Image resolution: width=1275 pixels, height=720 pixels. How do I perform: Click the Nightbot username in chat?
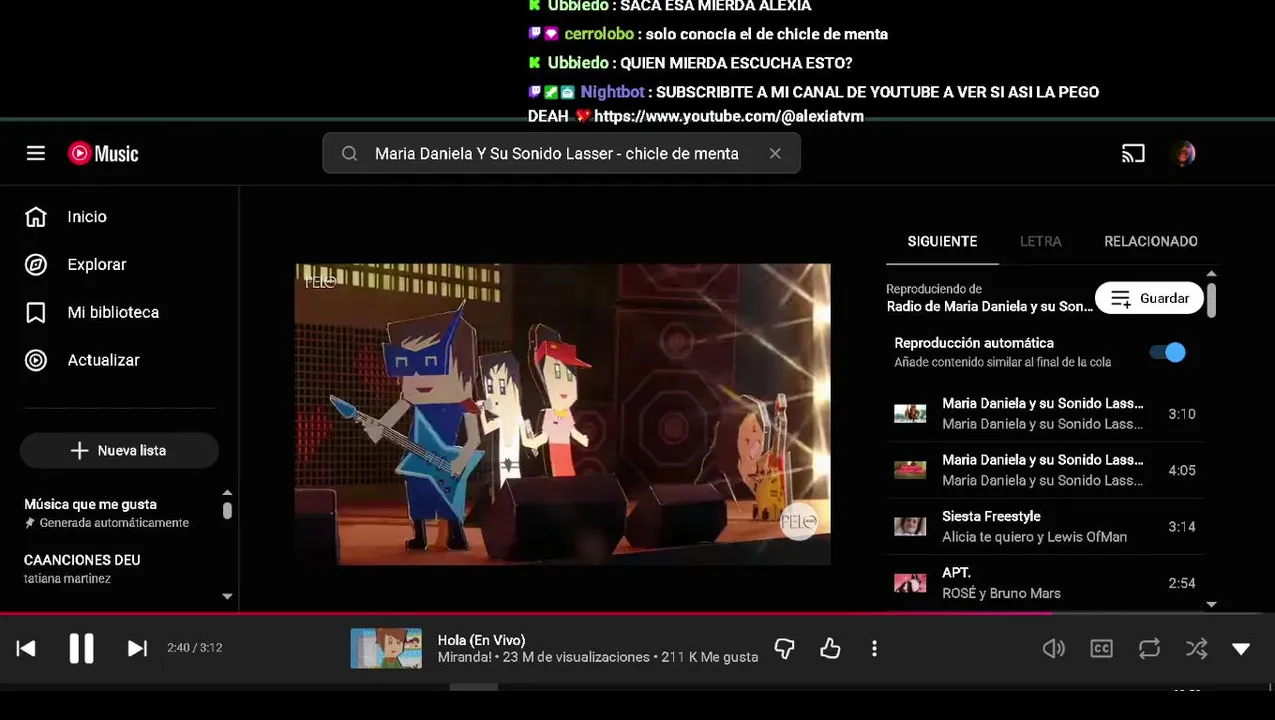click(612, 92)
